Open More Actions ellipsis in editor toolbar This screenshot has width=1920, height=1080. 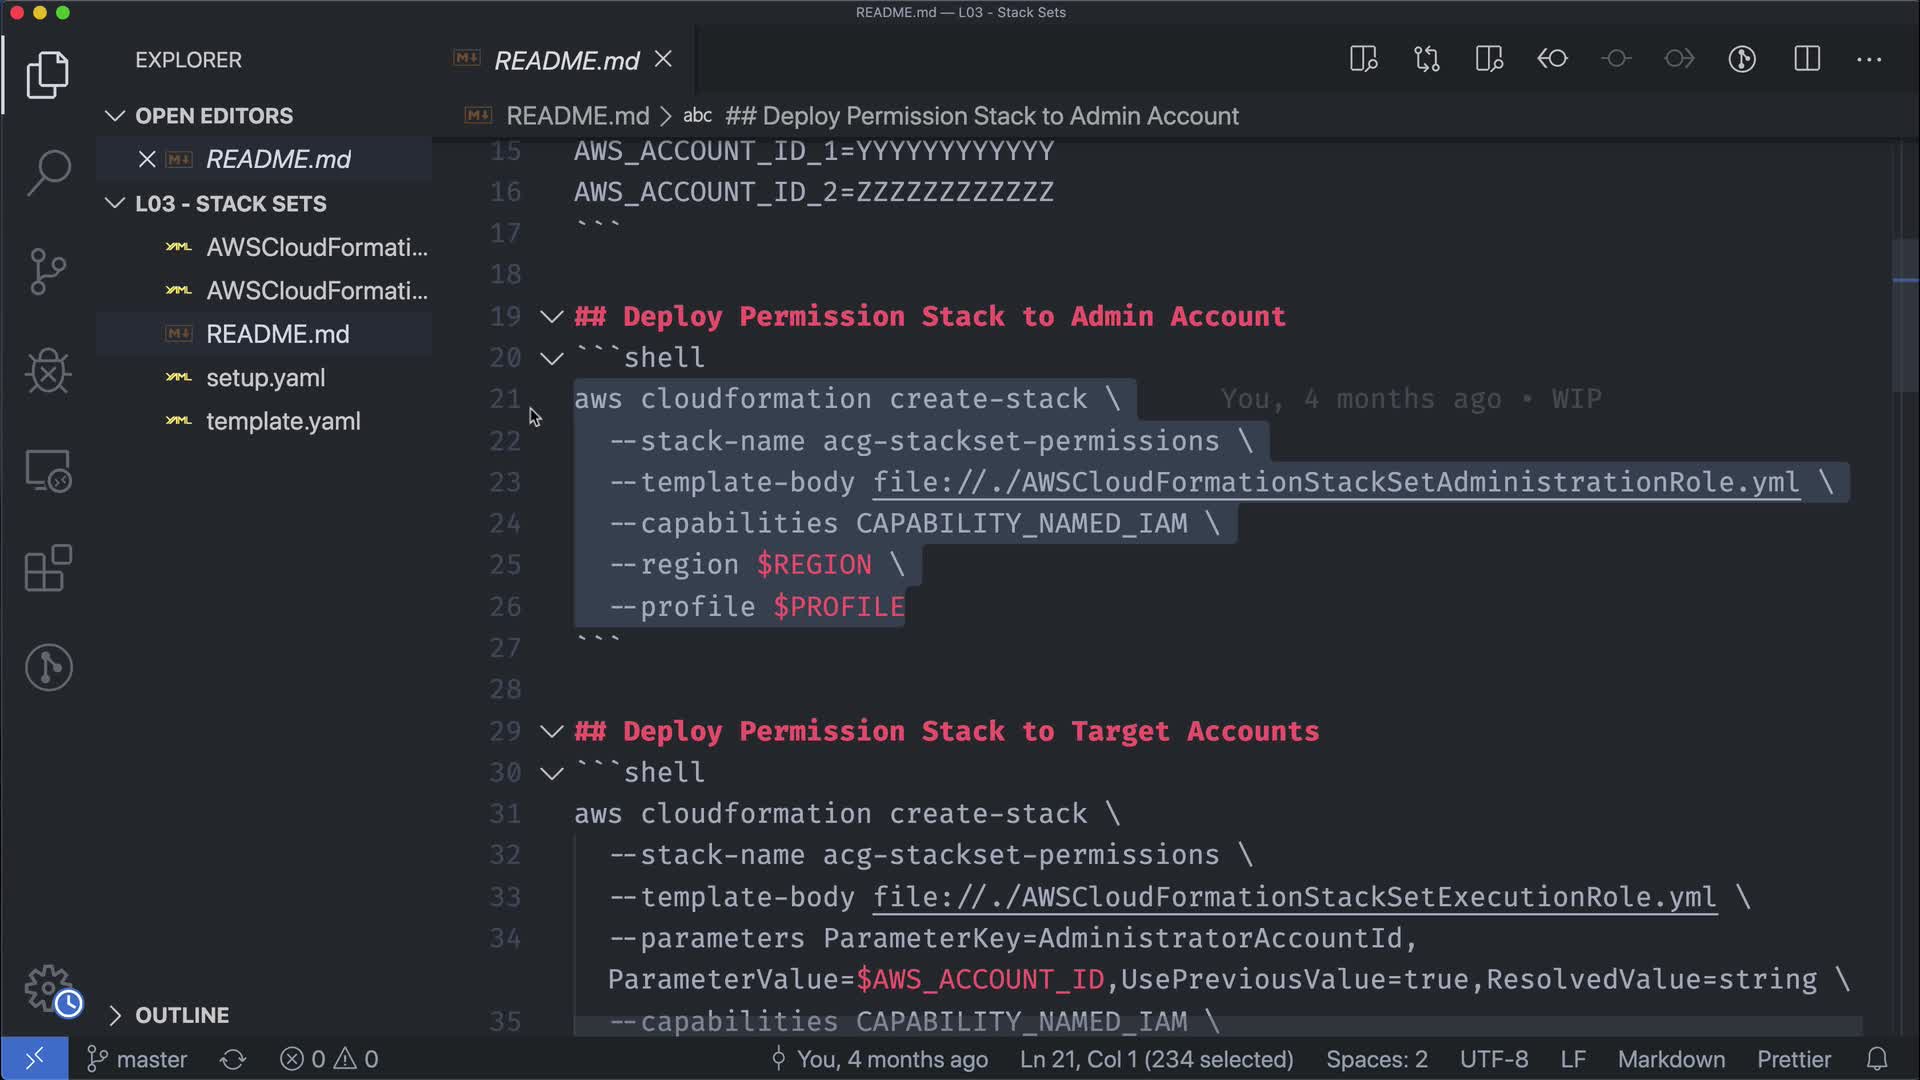pos(1869,59)
